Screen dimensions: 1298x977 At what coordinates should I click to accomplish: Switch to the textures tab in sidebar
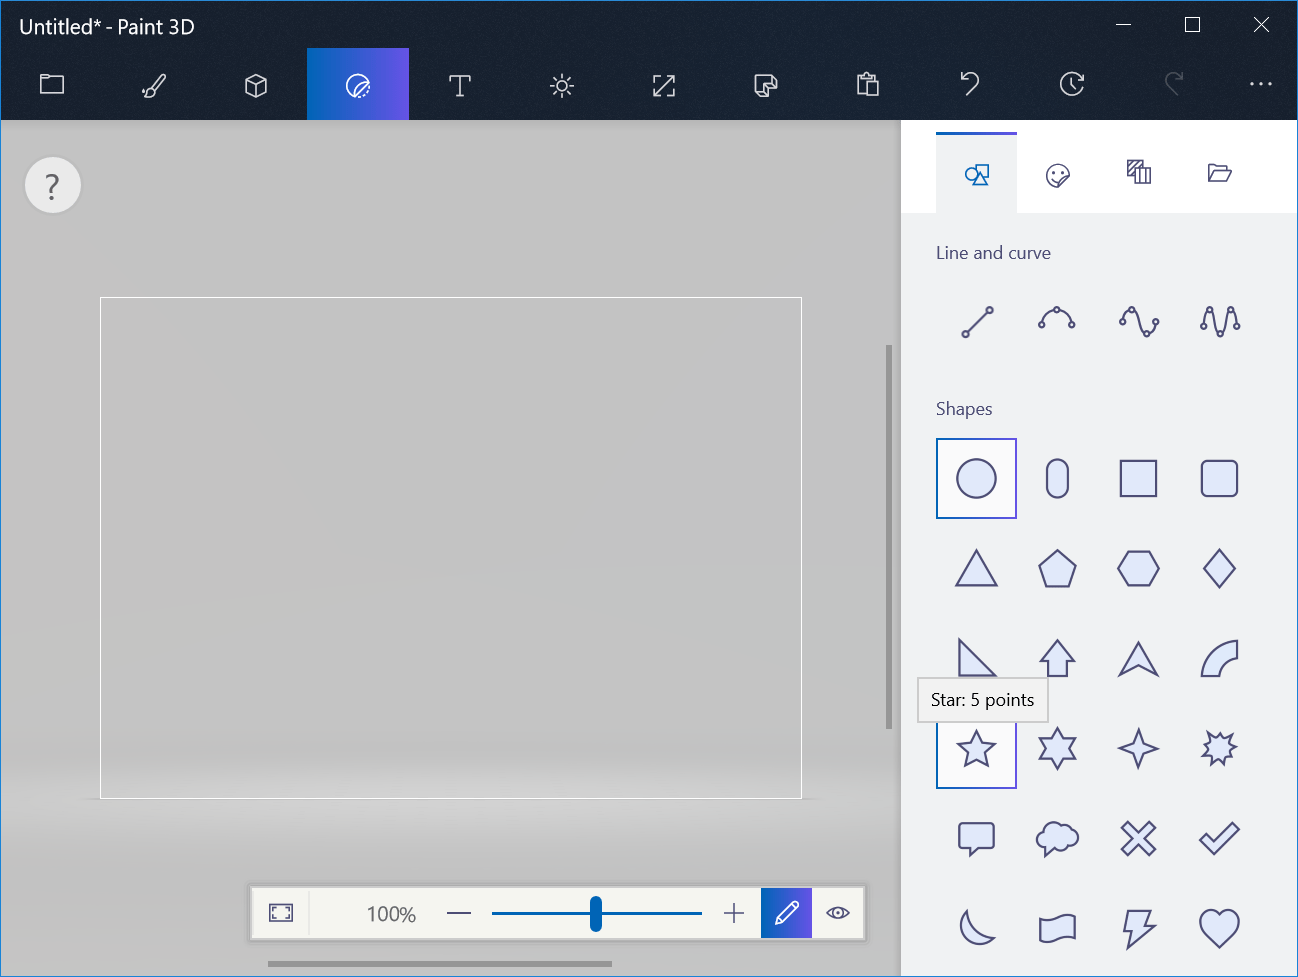pyautogui.click(x=1138, y=173)
